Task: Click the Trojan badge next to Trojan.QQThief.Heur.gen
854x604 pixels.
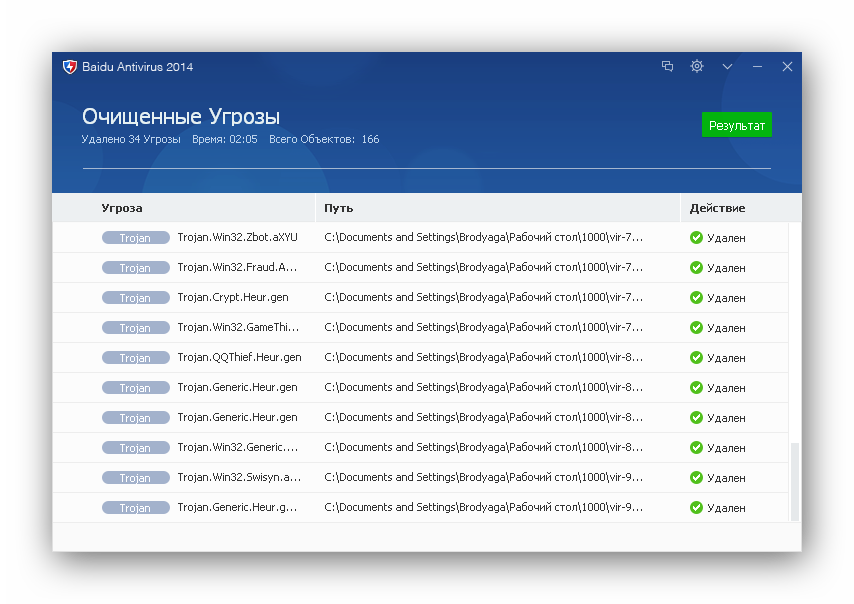Action: [x=135, y=357]
